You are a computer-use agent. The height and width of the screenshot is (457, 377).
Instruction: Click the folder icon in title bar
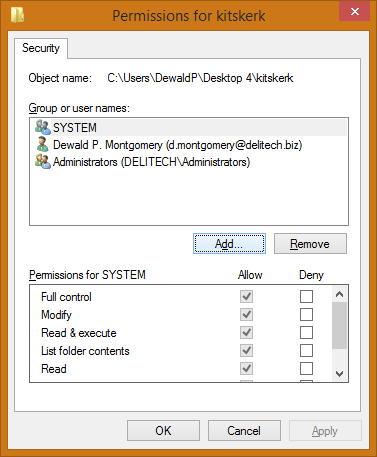click(x=17, y=15)
